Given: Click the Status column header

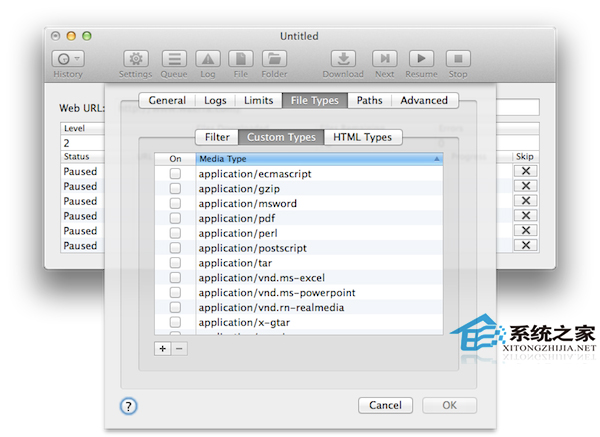Looking at the screenshot, I should click(82, 157).
